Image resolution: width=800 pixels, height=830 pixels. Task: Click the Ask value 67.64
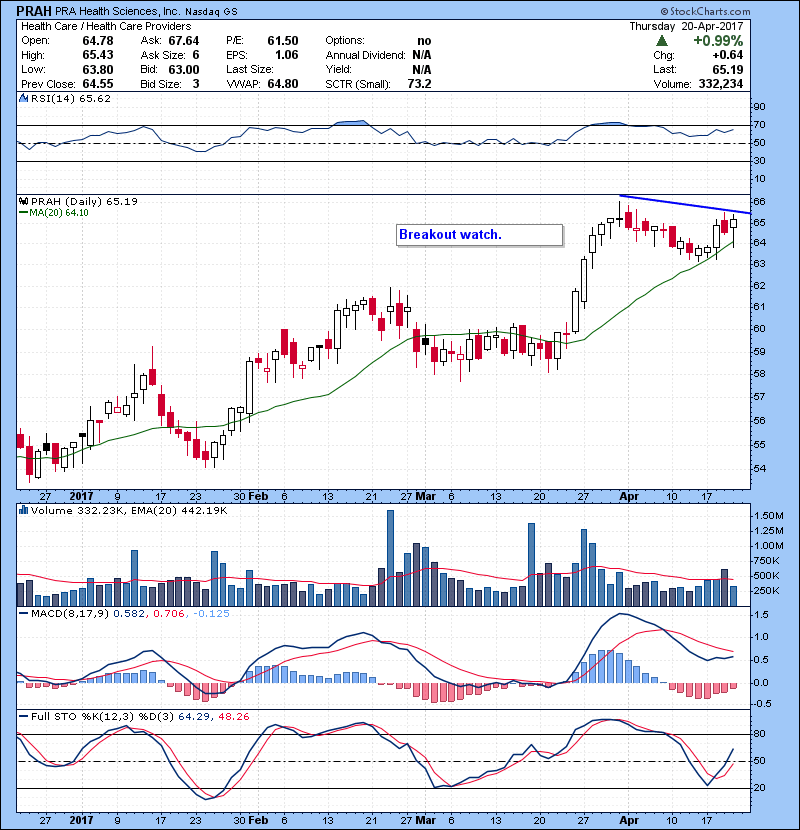pos(184,41)
